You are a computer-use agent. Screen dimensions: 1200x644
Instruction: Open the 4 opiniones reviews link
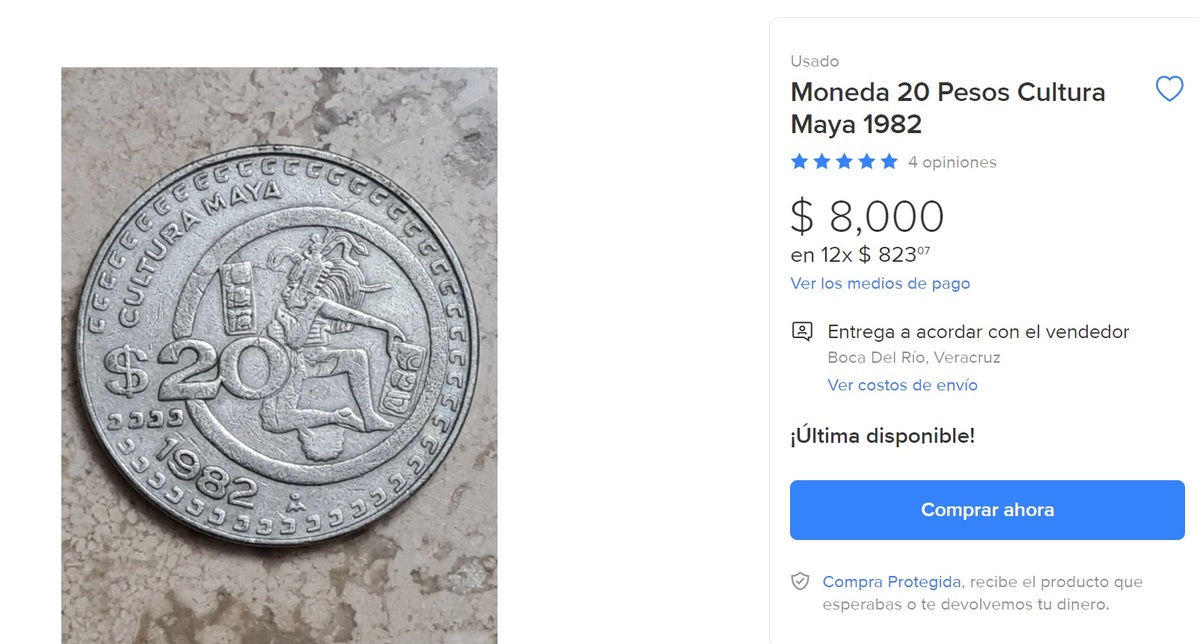[x=952, y=162]
